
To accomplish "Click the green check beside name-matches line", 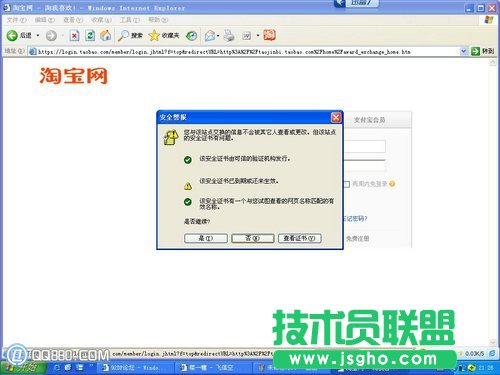I will coord(188,202).
